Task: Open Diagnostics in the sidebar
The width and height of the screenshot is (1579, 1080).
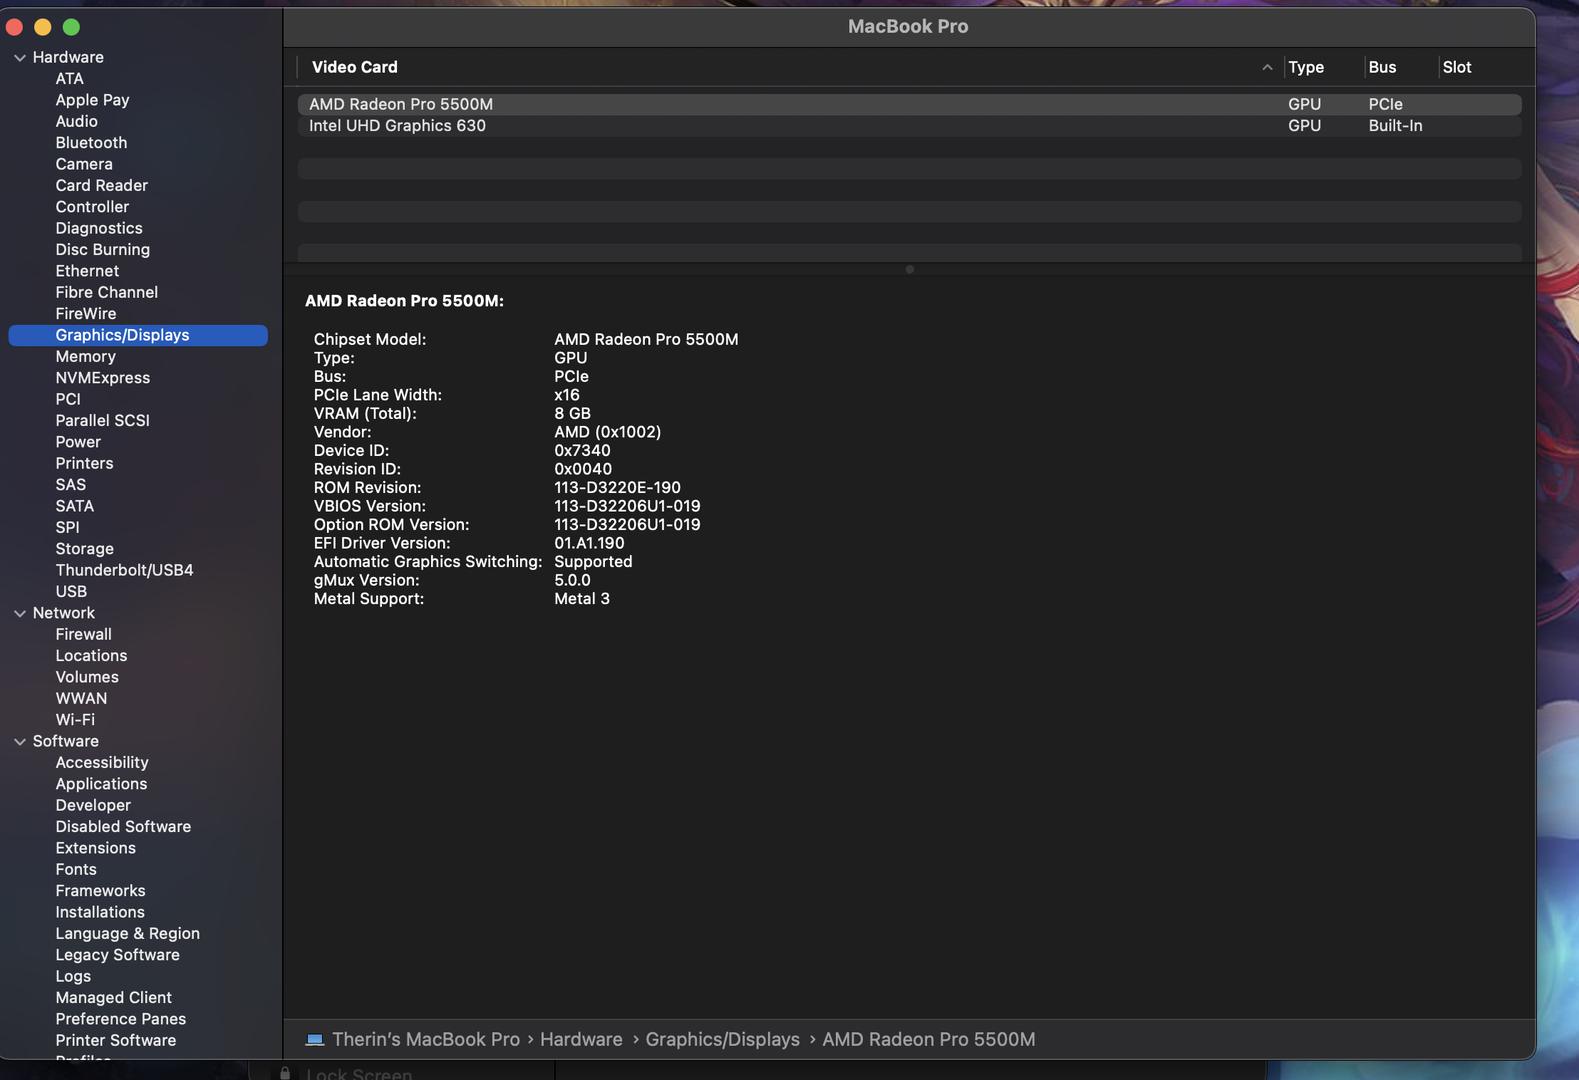Action: pos(99,228)
